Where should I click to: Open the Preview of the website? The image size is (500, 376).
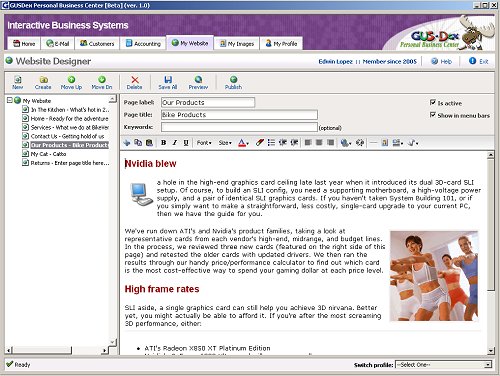click(x=198, y=82)
